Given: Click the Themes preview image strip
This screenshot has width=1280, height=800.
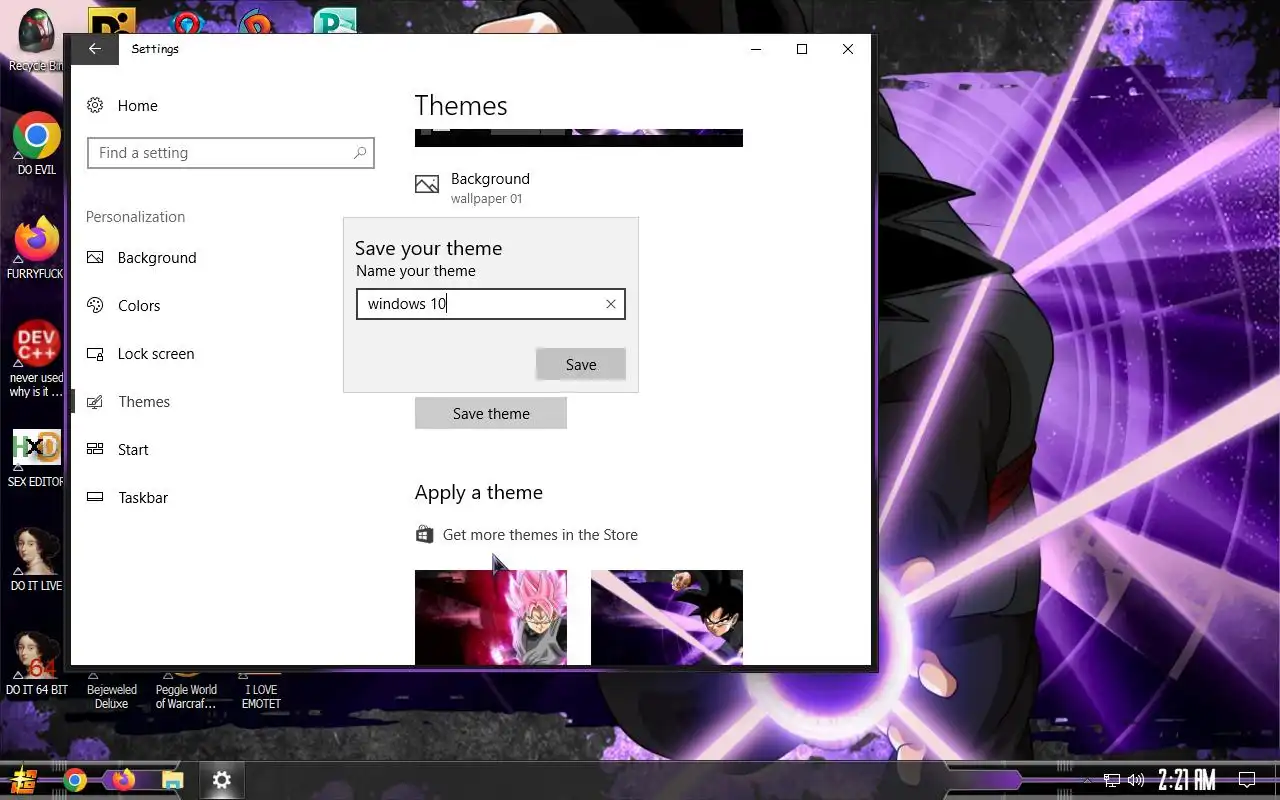Looking at the screenshot, I should click(579, 138).
